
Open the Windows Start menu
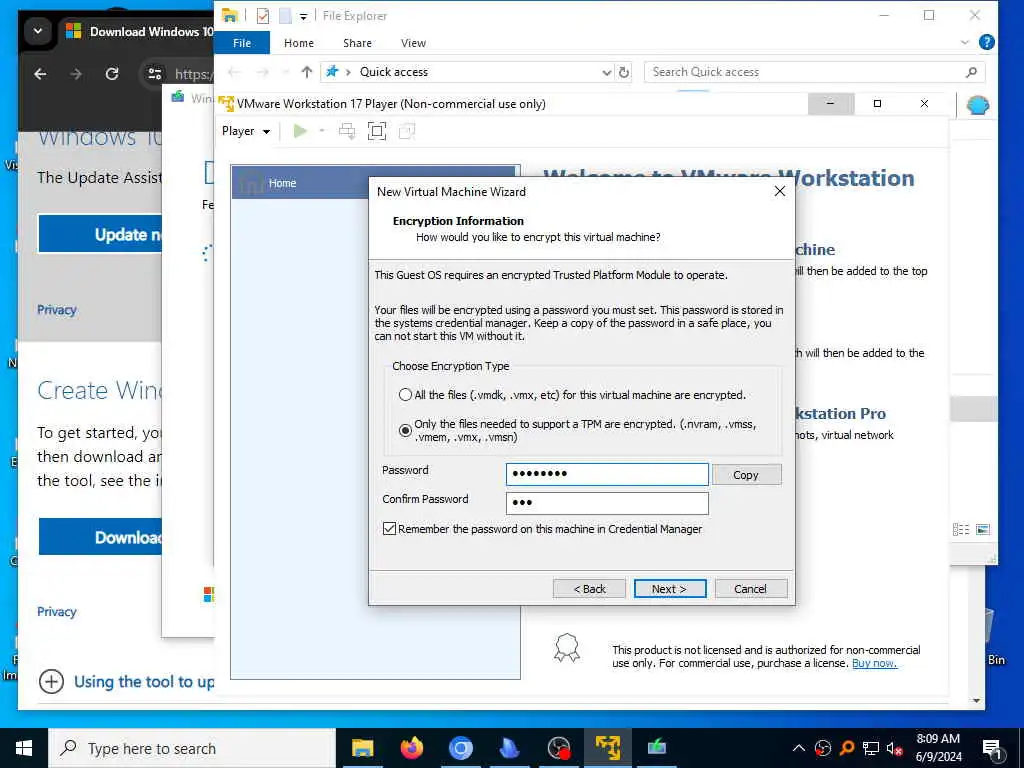(24, 748)
